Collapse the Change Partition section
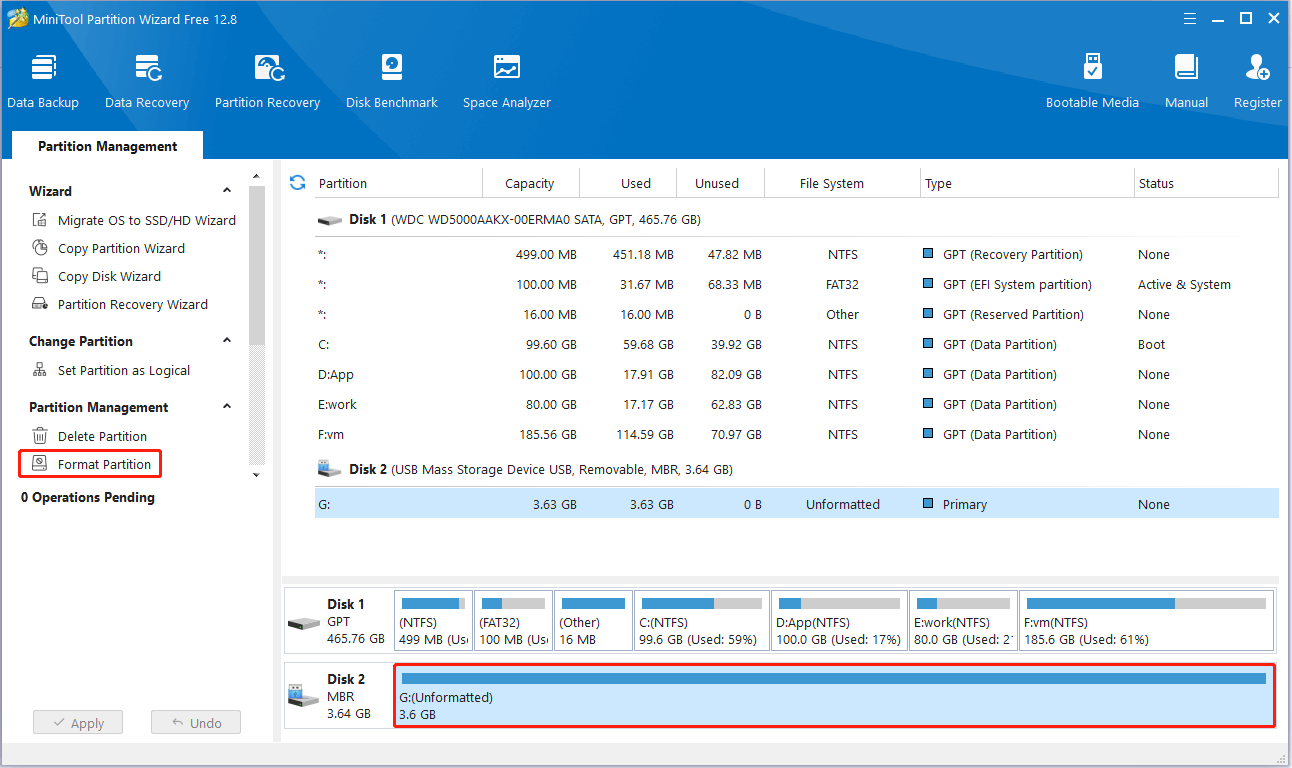This screenshot has height=768, width=1292. (x=227, y=341)
